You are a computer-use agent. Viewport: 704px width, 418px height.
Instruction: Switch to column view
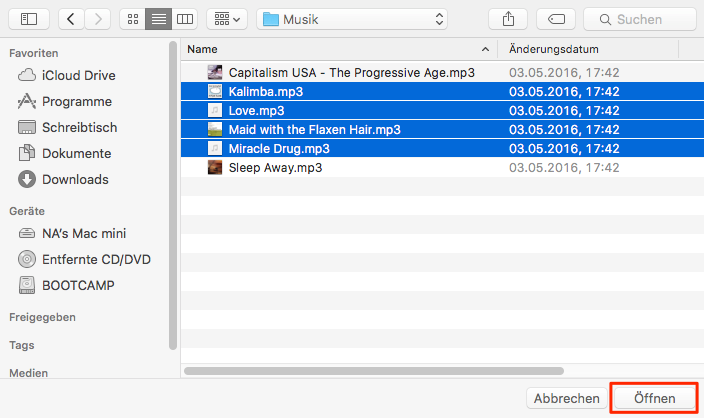point(185,19)
